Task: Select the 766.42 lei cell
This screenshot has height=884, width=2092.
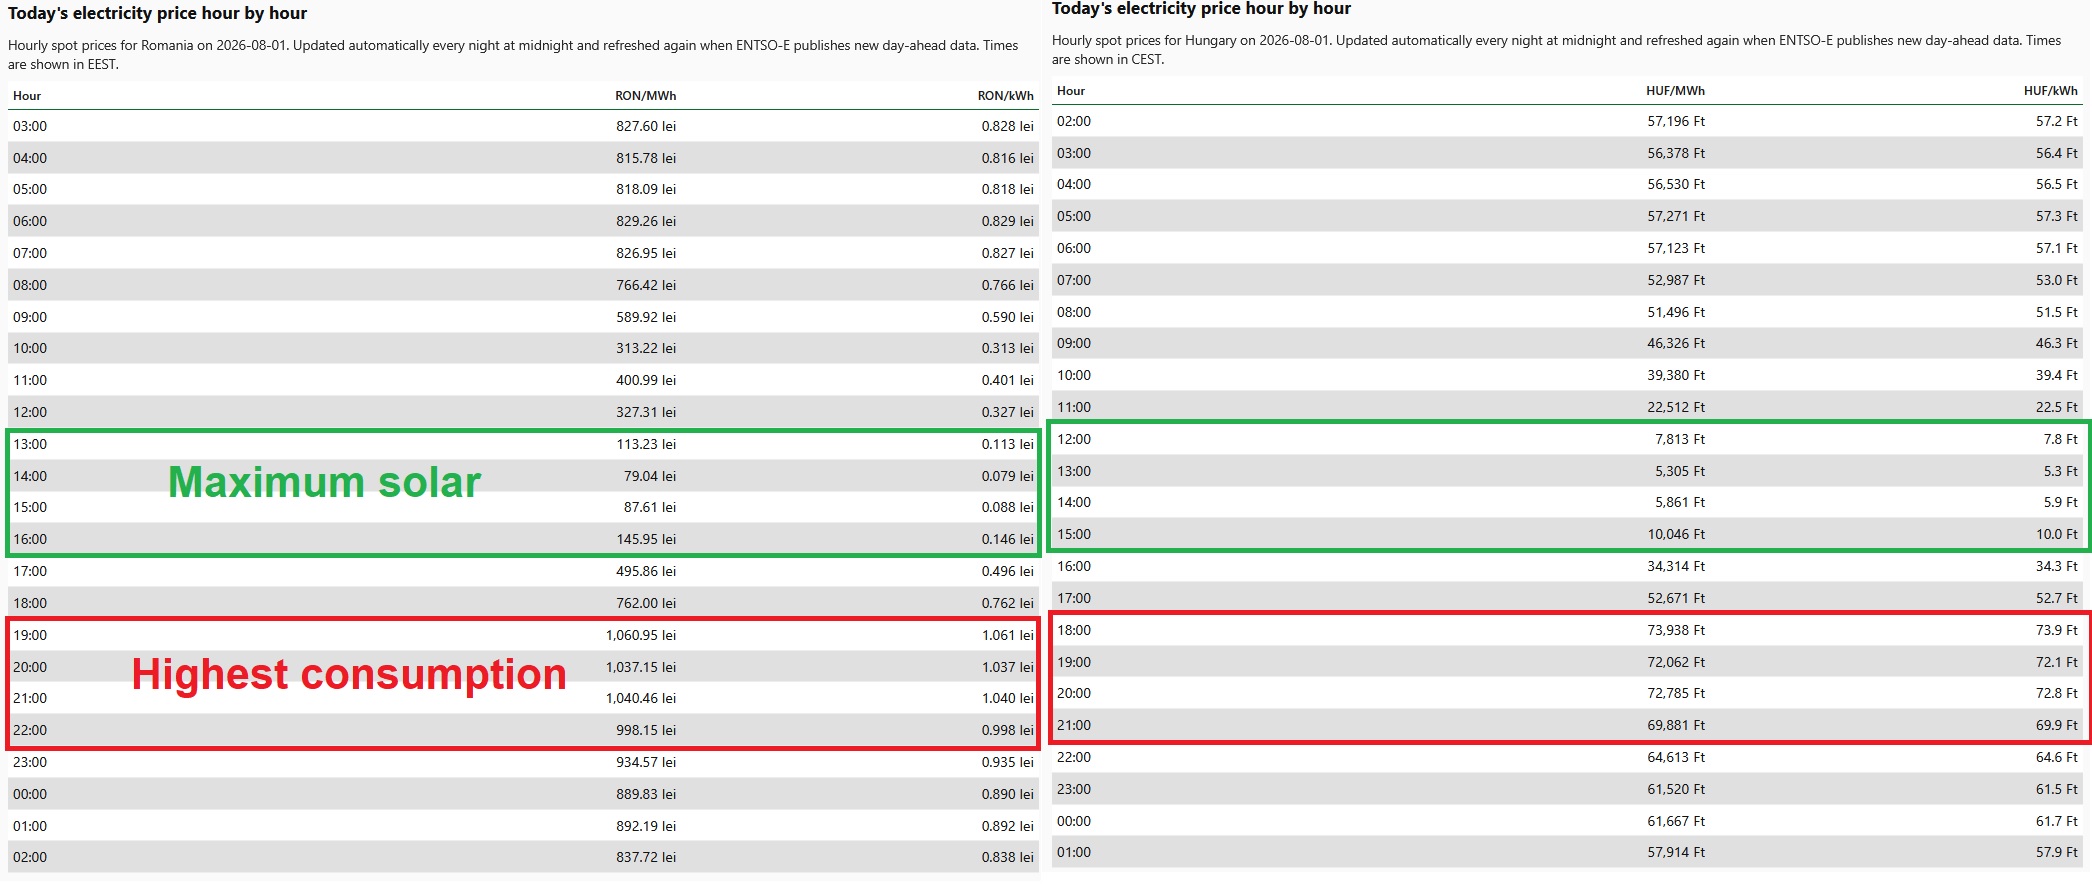Action: pyautogui.click(x=646, y=285)
